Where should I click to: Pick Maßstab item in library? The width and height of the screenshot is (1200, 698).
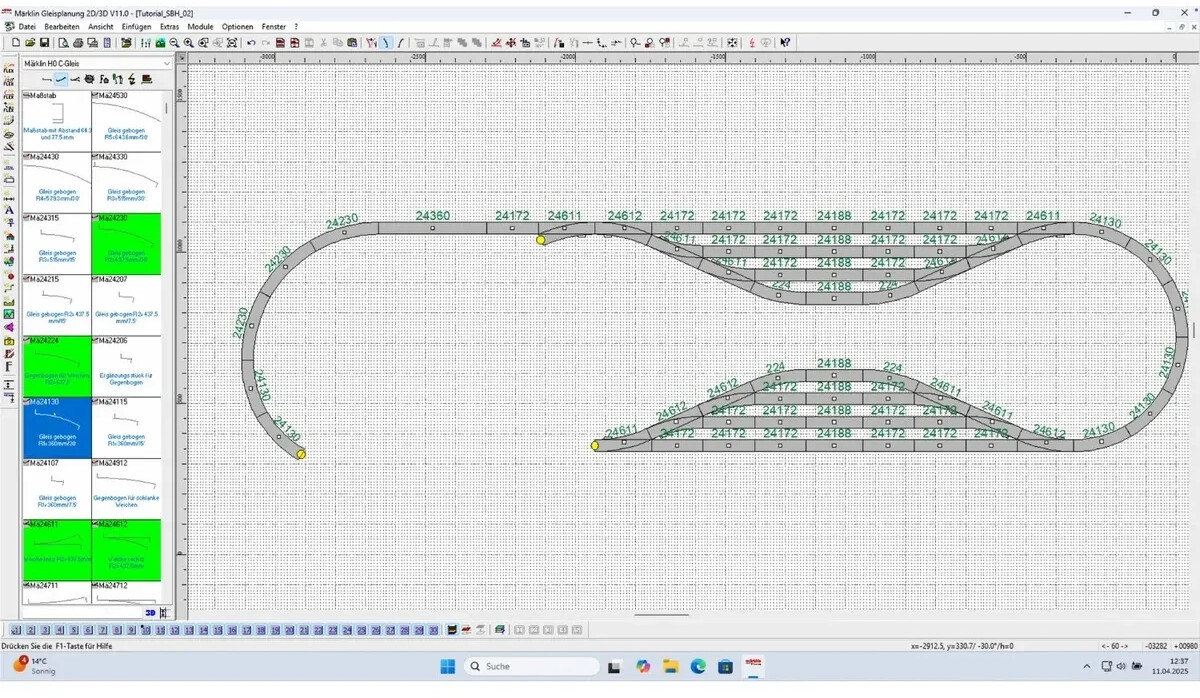click(x=57, y=120)
